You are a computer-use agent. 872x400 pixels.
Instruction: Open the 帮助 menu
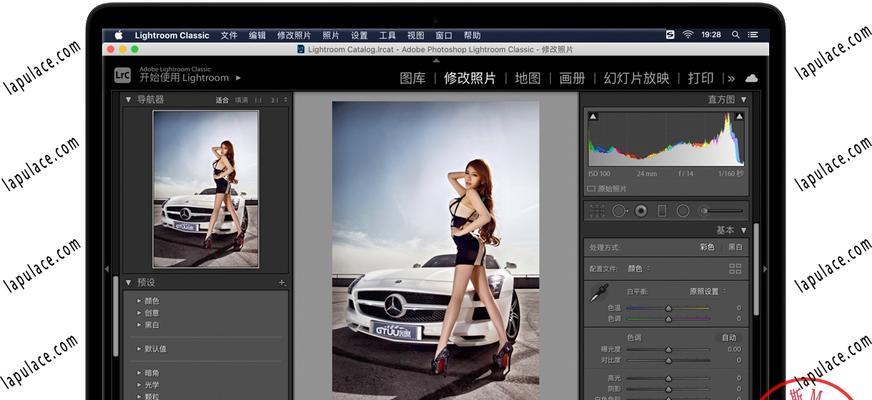click(472, 35)
